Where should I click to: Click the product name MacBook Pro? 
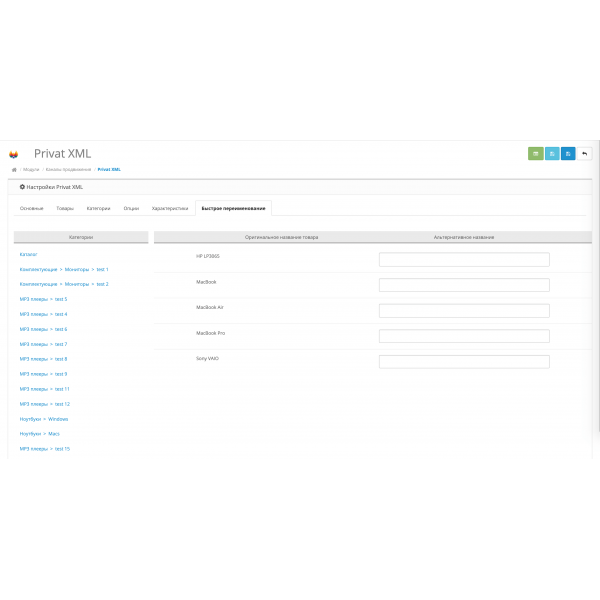click(210, 333)
